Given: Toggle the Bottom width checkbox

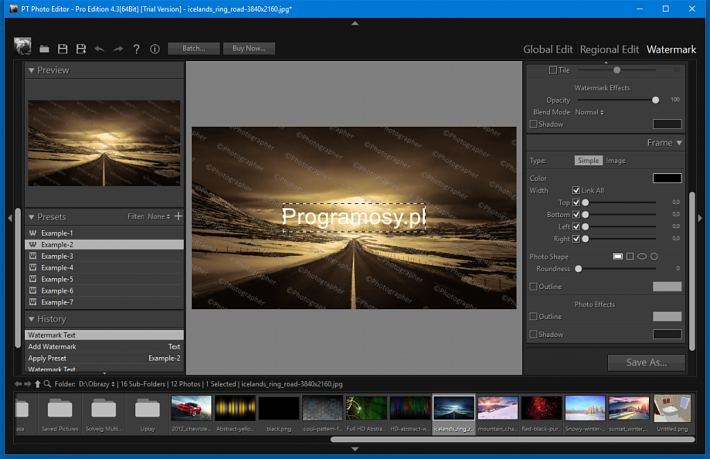Looking at the screenshot, I should [576, 215].
